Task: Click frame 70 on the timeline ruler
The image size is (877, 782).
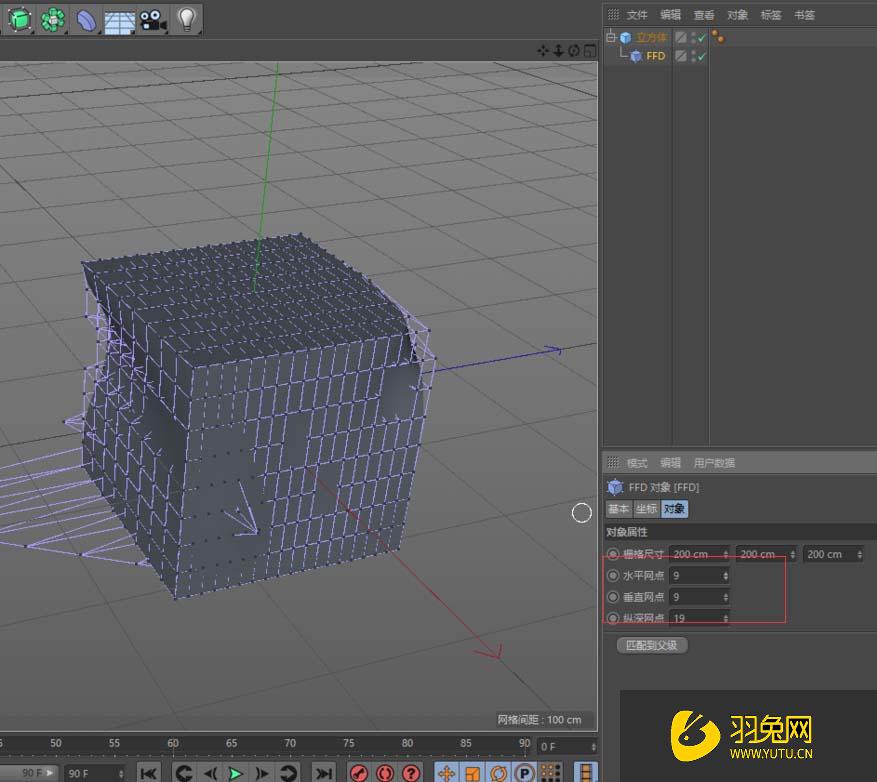Action: tap(290, 743)
